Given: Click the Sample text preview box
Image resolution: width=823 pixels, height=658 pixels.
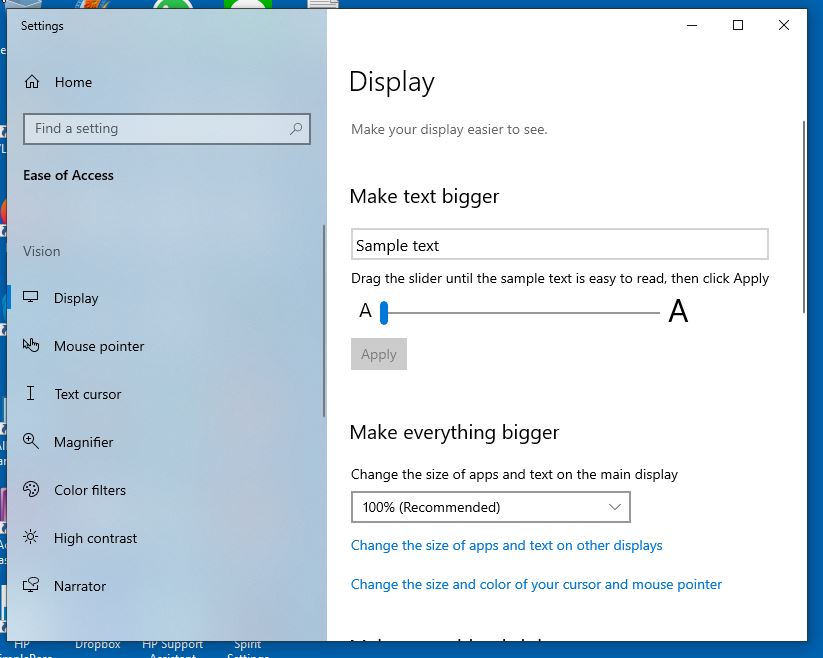Looking at the screenshot, I should coord(559,245).
